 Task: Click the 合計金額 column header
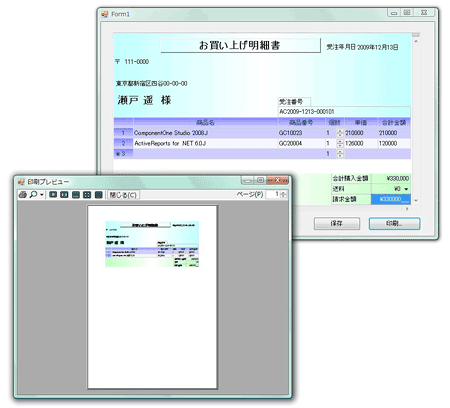pyautogui.click(x=394, y=122)
